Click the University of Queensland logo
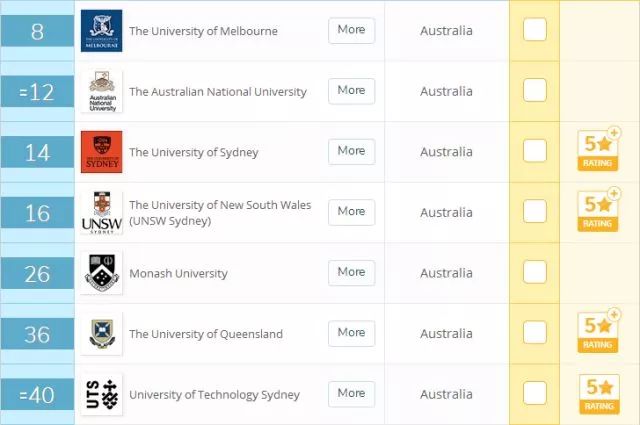 click(x=101, y=334)
